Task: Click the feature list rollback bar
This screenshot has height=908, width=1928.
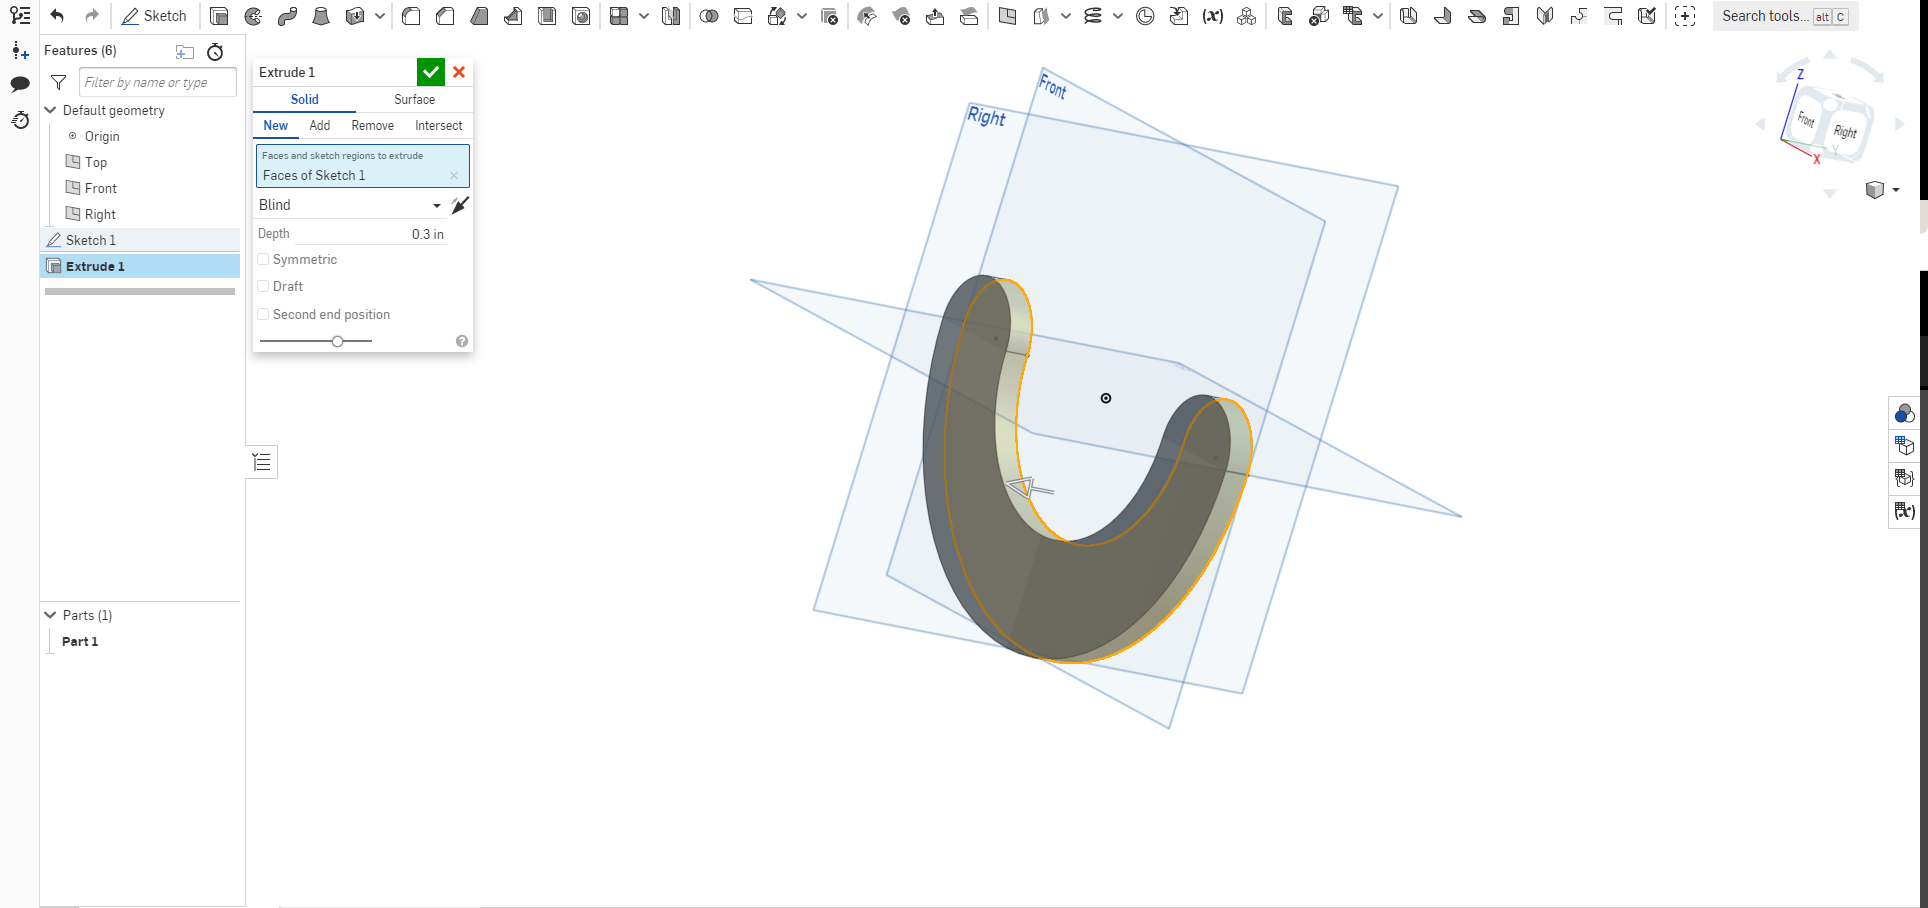Action: (140, 291)
